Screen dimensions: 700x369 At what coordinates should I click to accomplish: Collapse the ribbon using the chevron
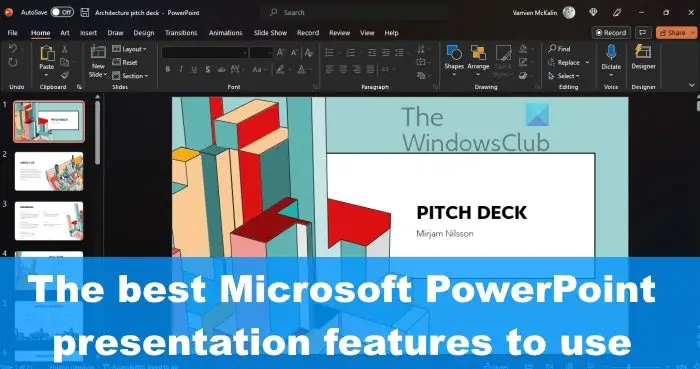[692, 85]
